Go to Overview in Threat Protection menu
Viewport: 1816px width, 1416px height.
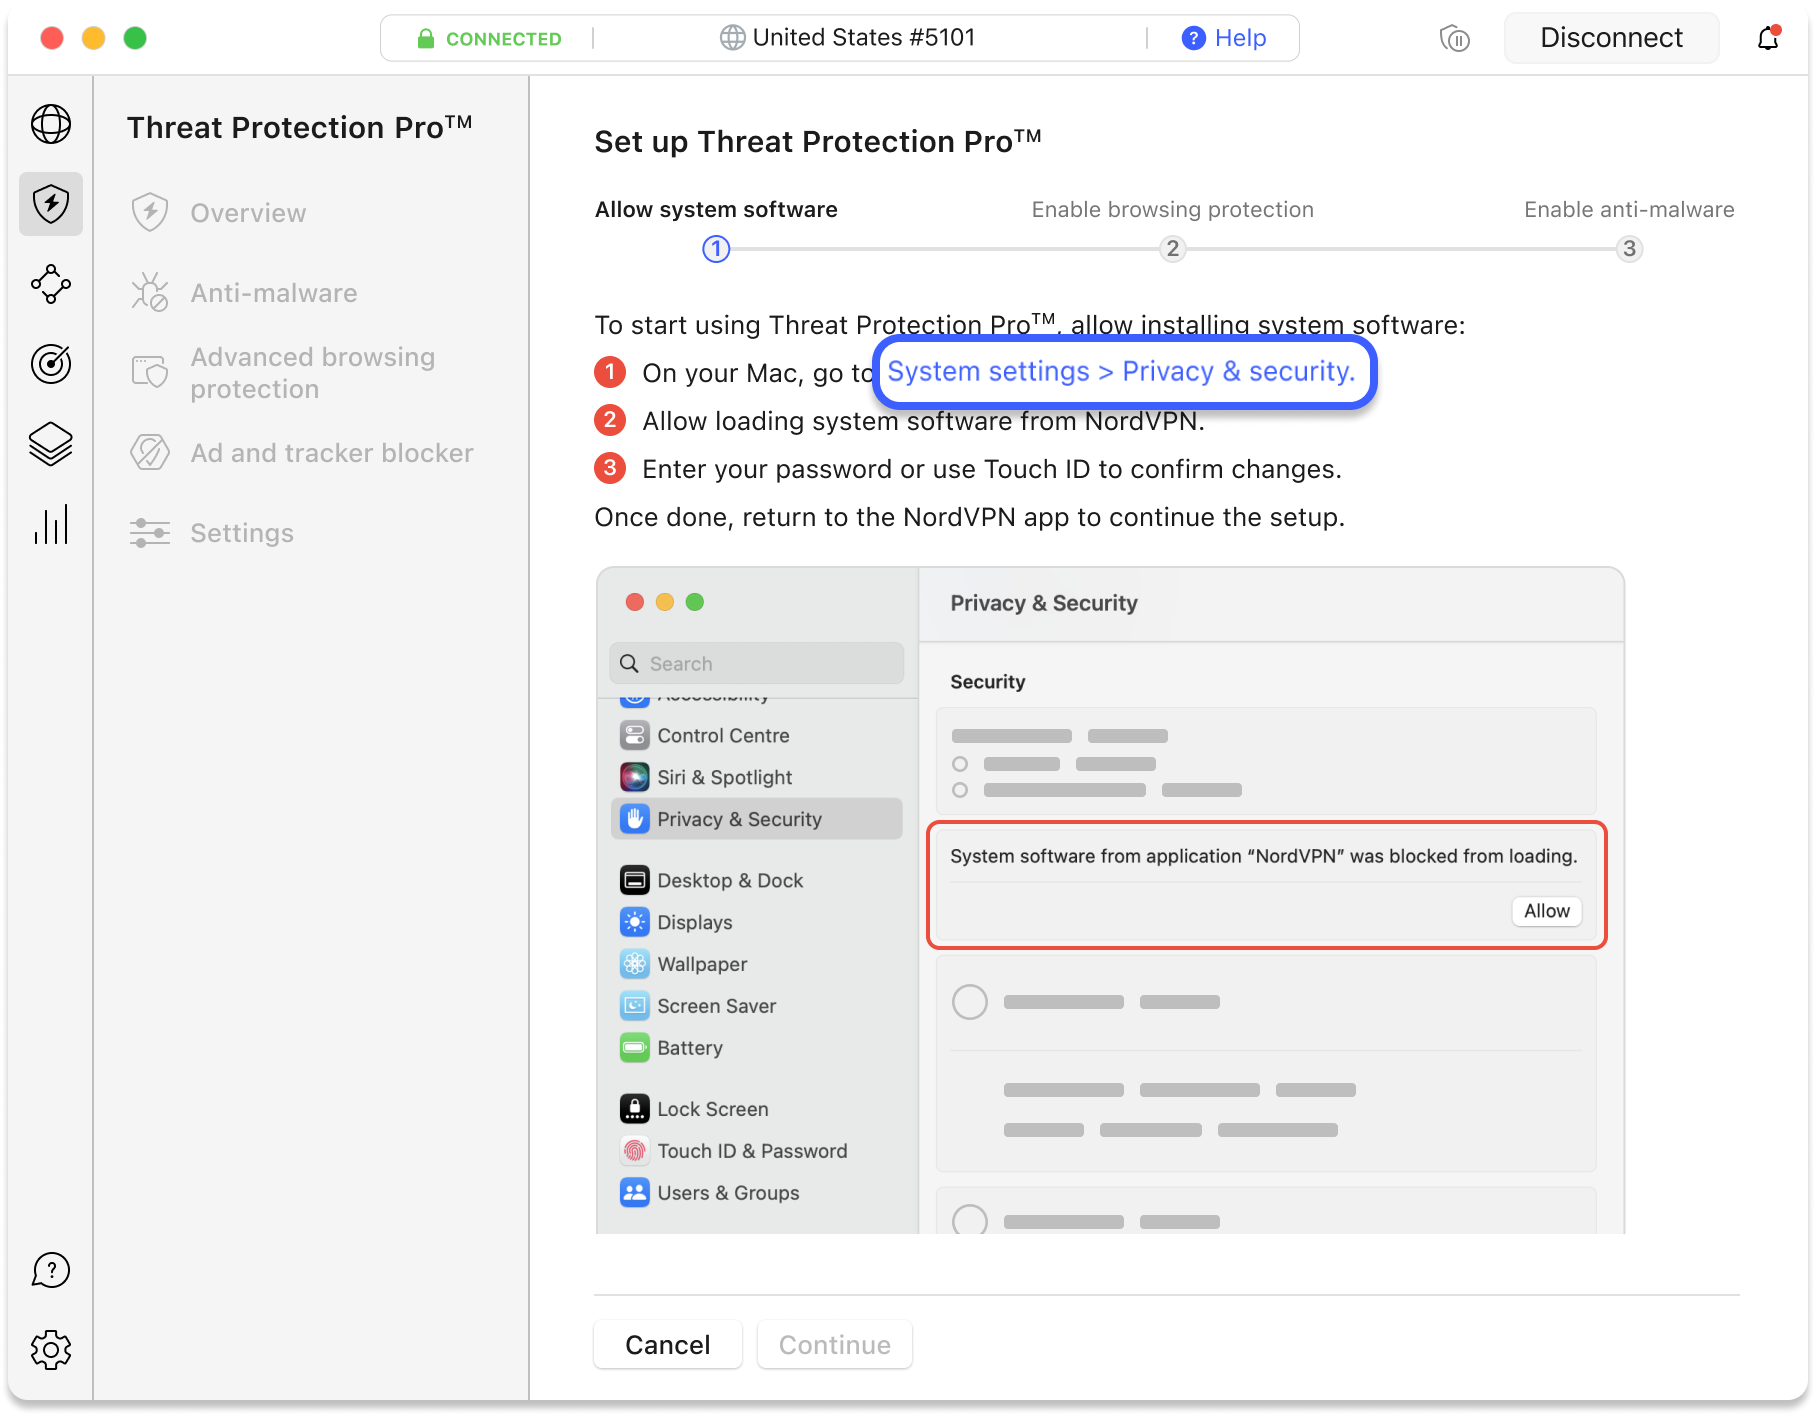click(248, 213)
